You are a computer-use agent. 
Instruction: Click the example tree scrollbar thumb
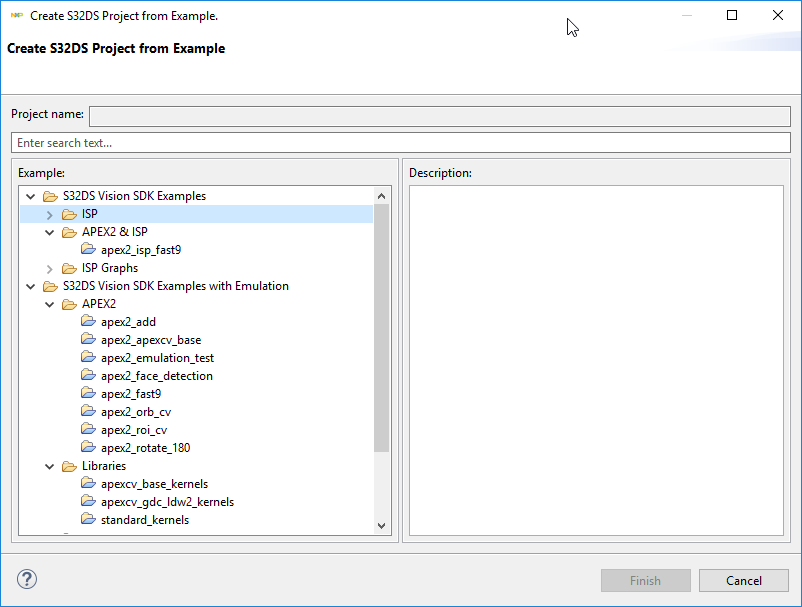click(381, 328)
